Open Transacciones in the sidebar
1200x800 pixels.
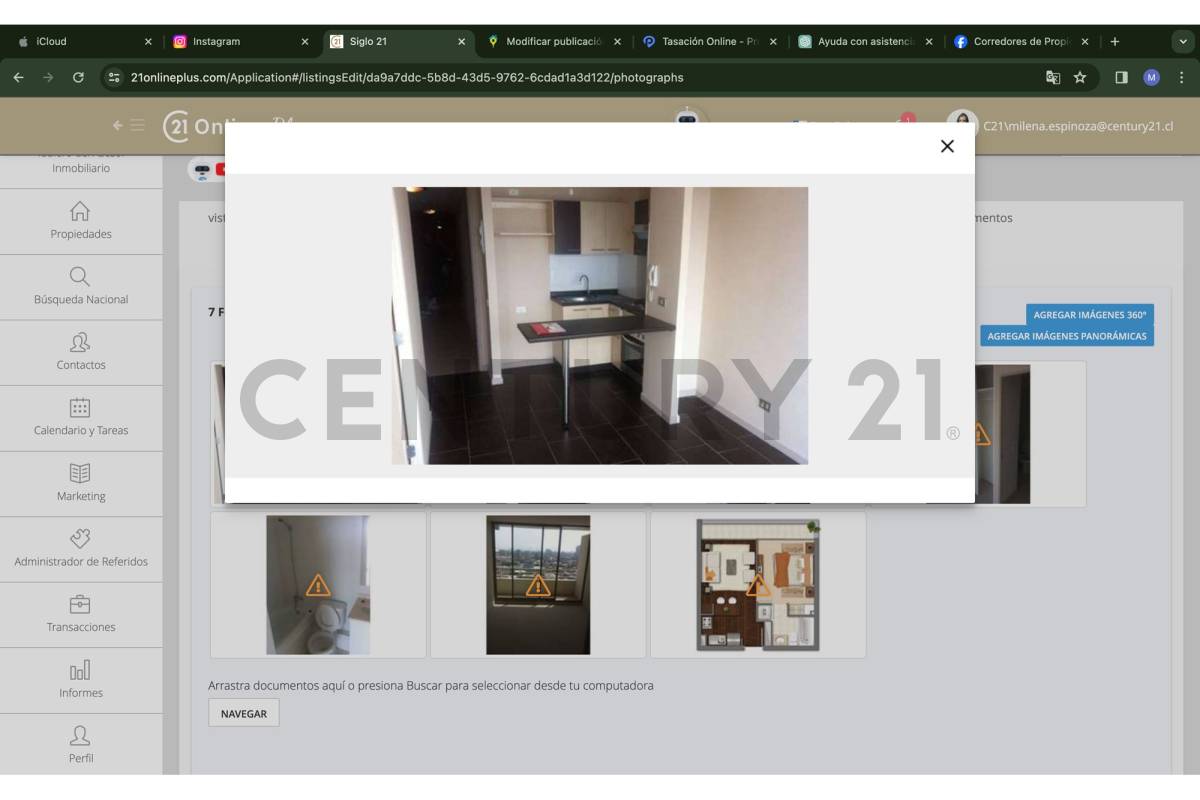[x=81, y=614]
